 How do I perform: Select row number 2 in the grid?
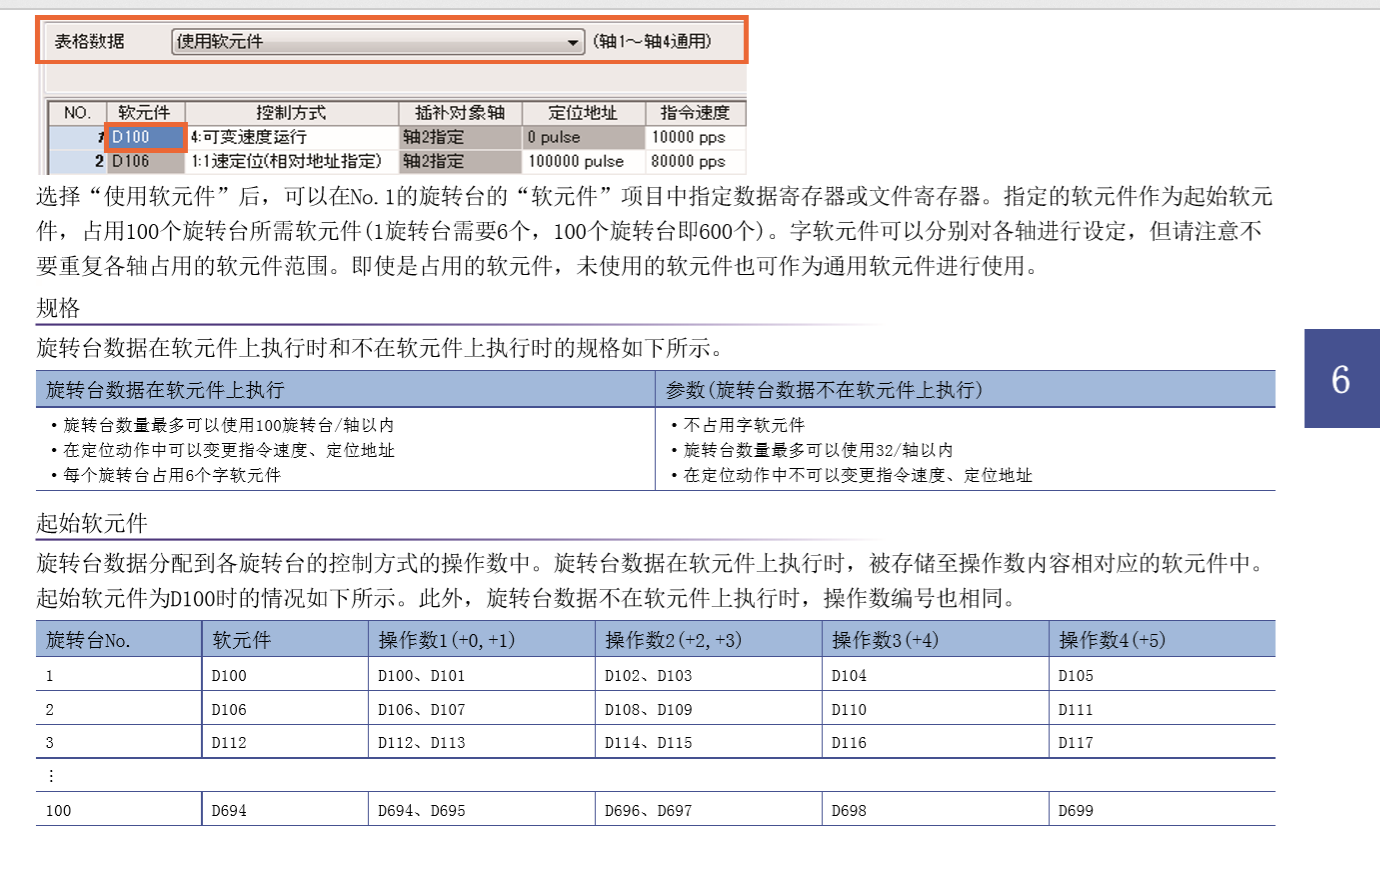pos(78,161)
